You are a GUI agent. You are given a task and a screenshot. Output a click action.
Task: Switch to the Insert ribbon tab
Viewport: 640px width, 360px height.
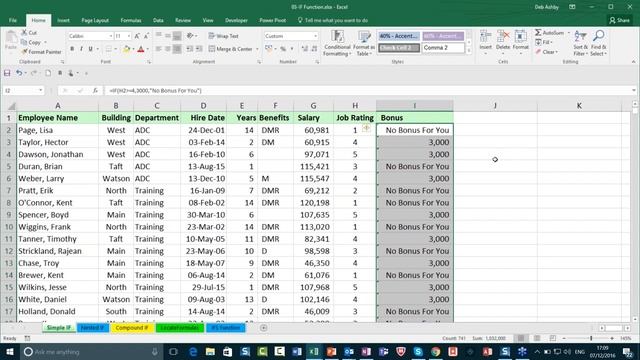point(63,20)
